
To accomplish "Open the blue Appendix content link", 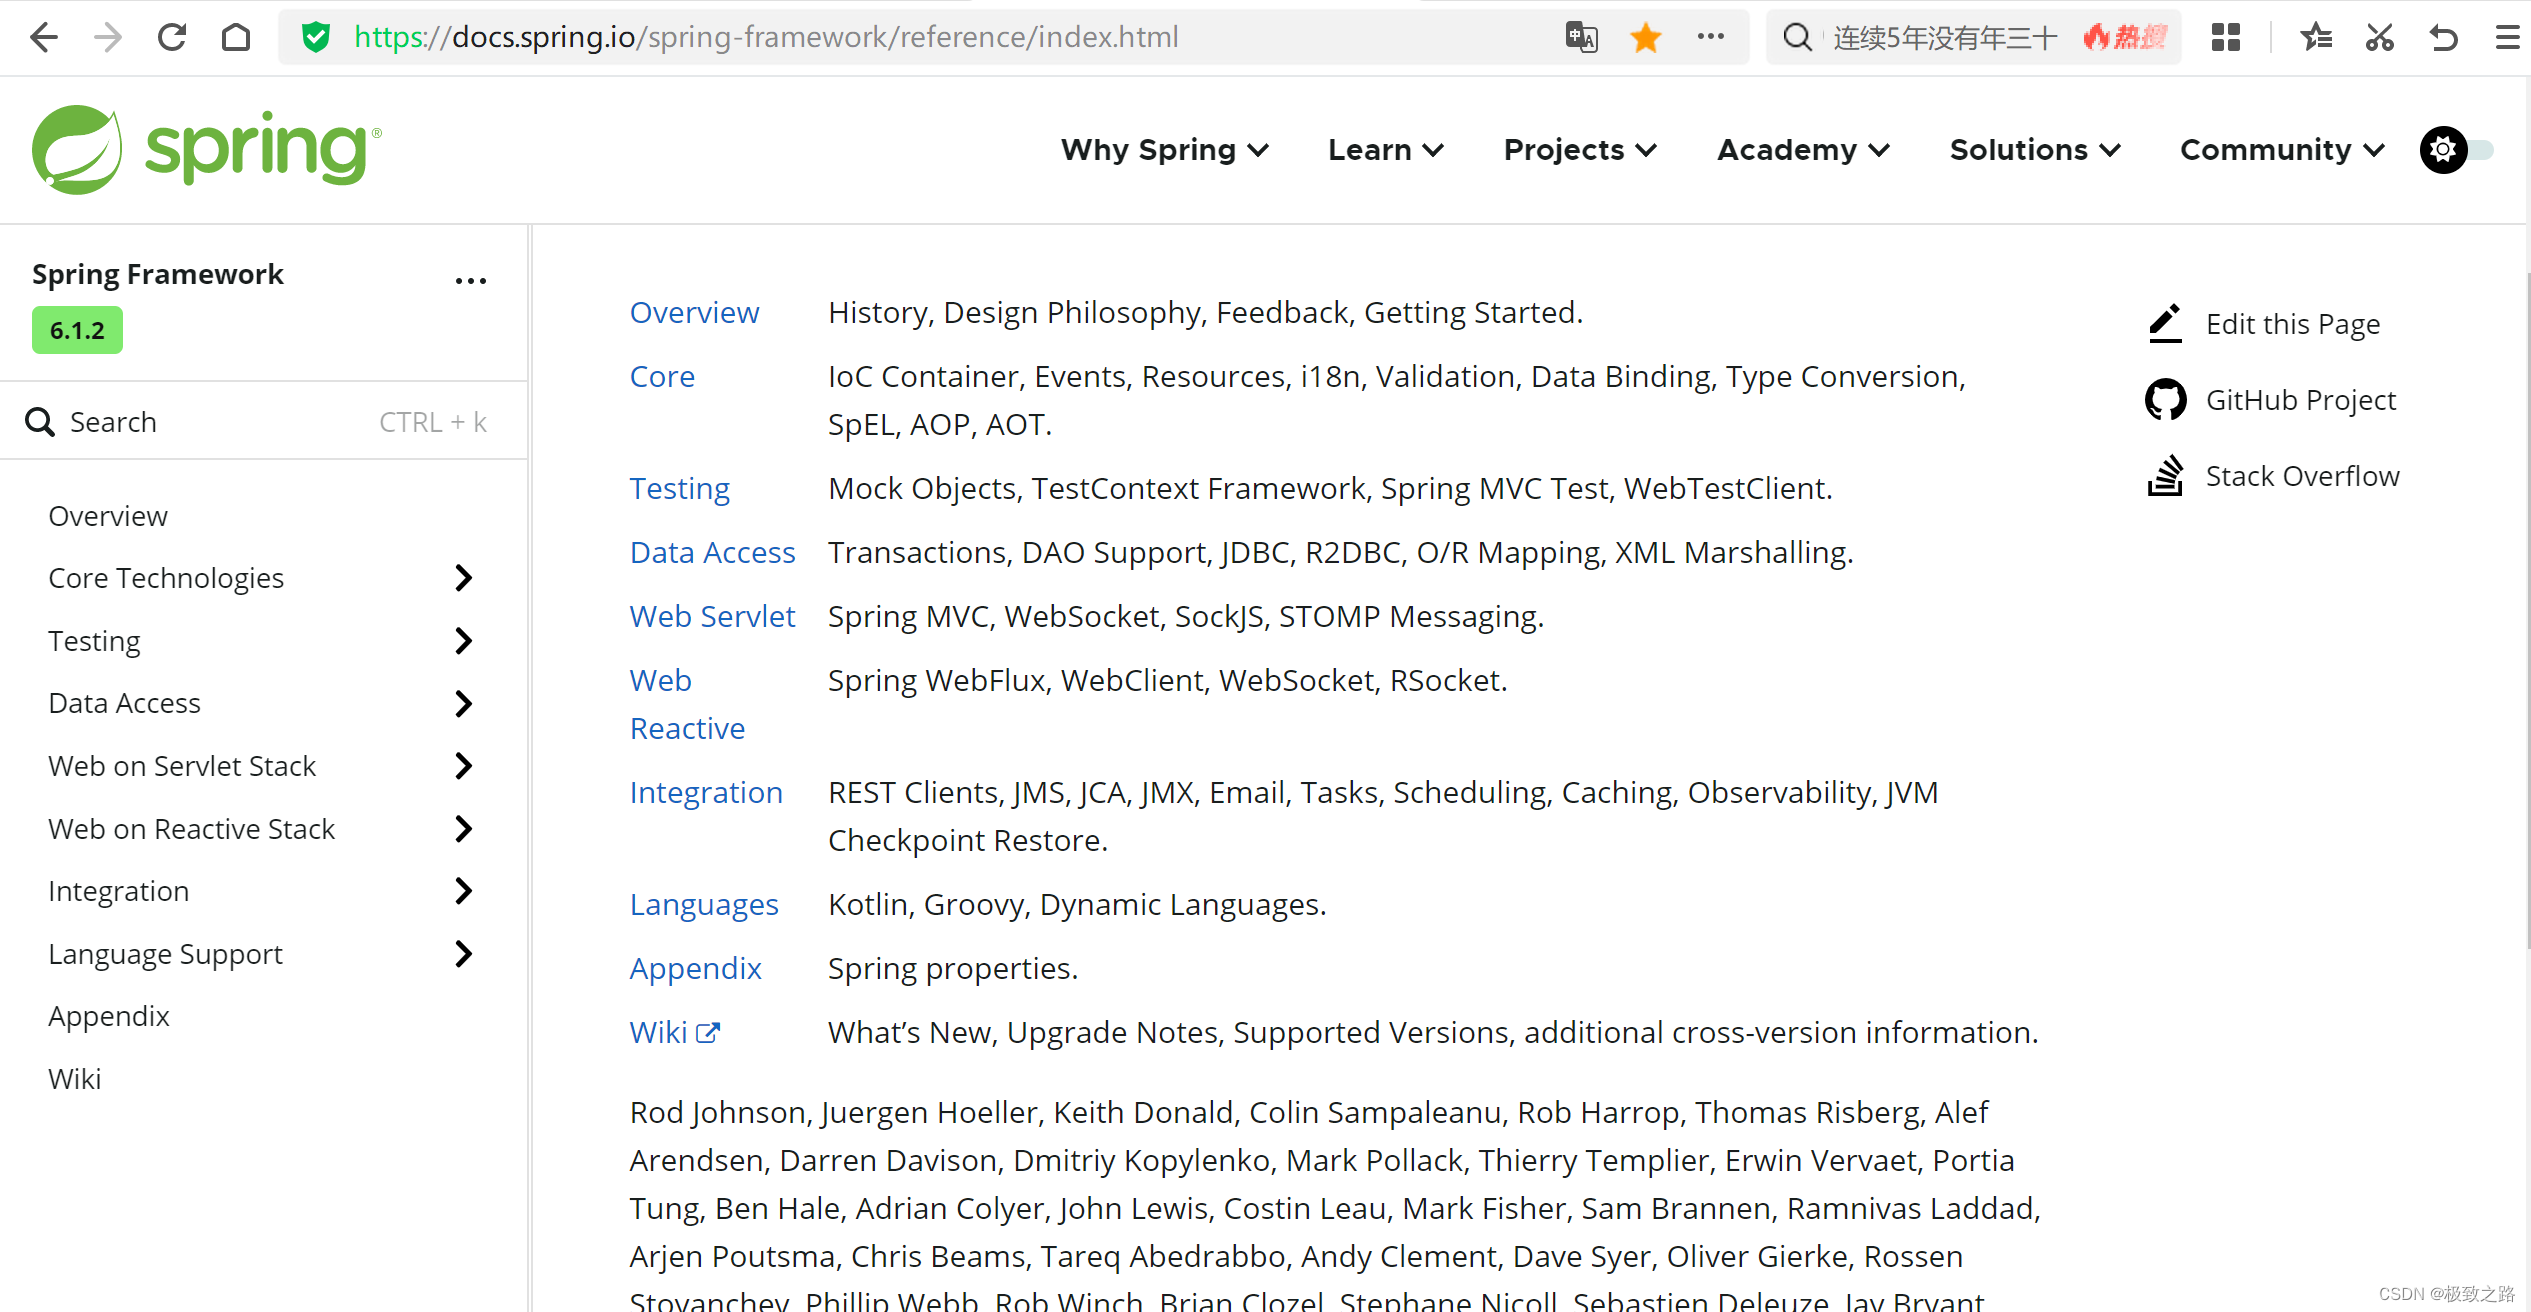I will [x=695, y=969].
